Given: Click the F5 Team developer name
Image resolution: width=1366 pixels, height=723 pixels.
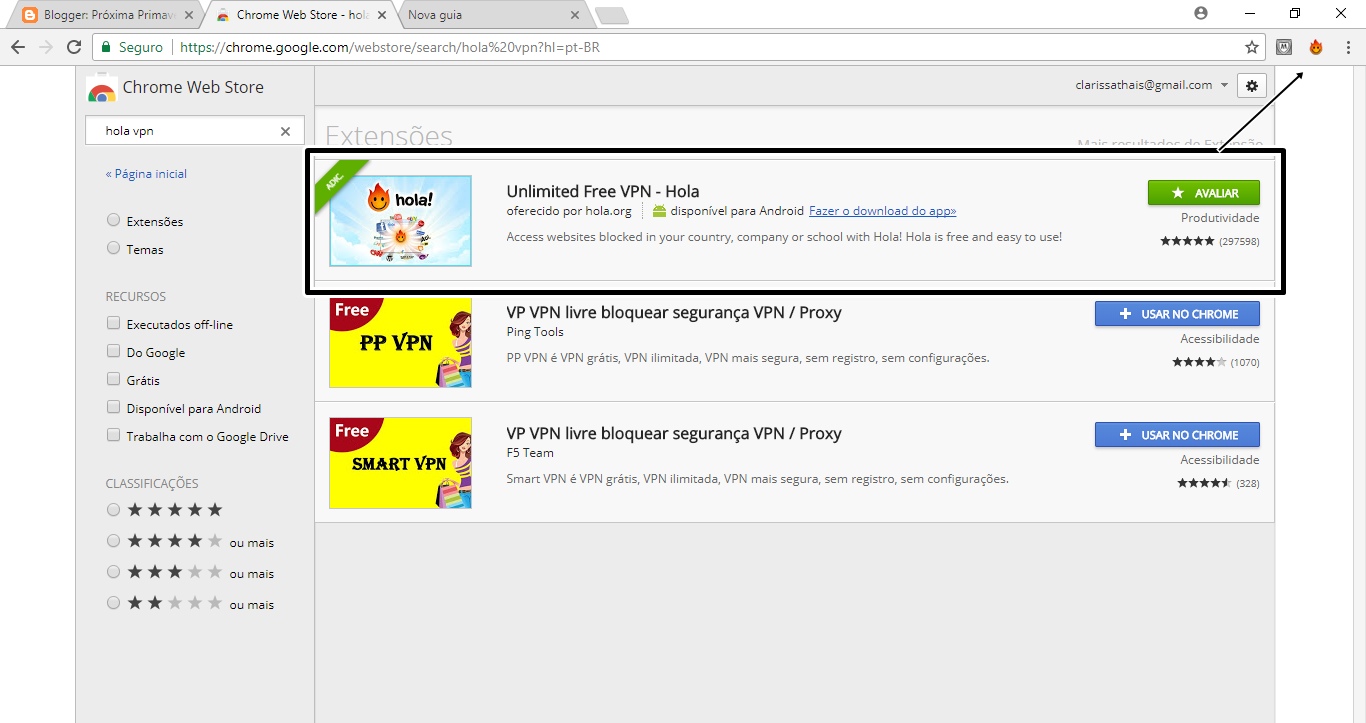Looking at the screenshot, I should tap(530, 453).
